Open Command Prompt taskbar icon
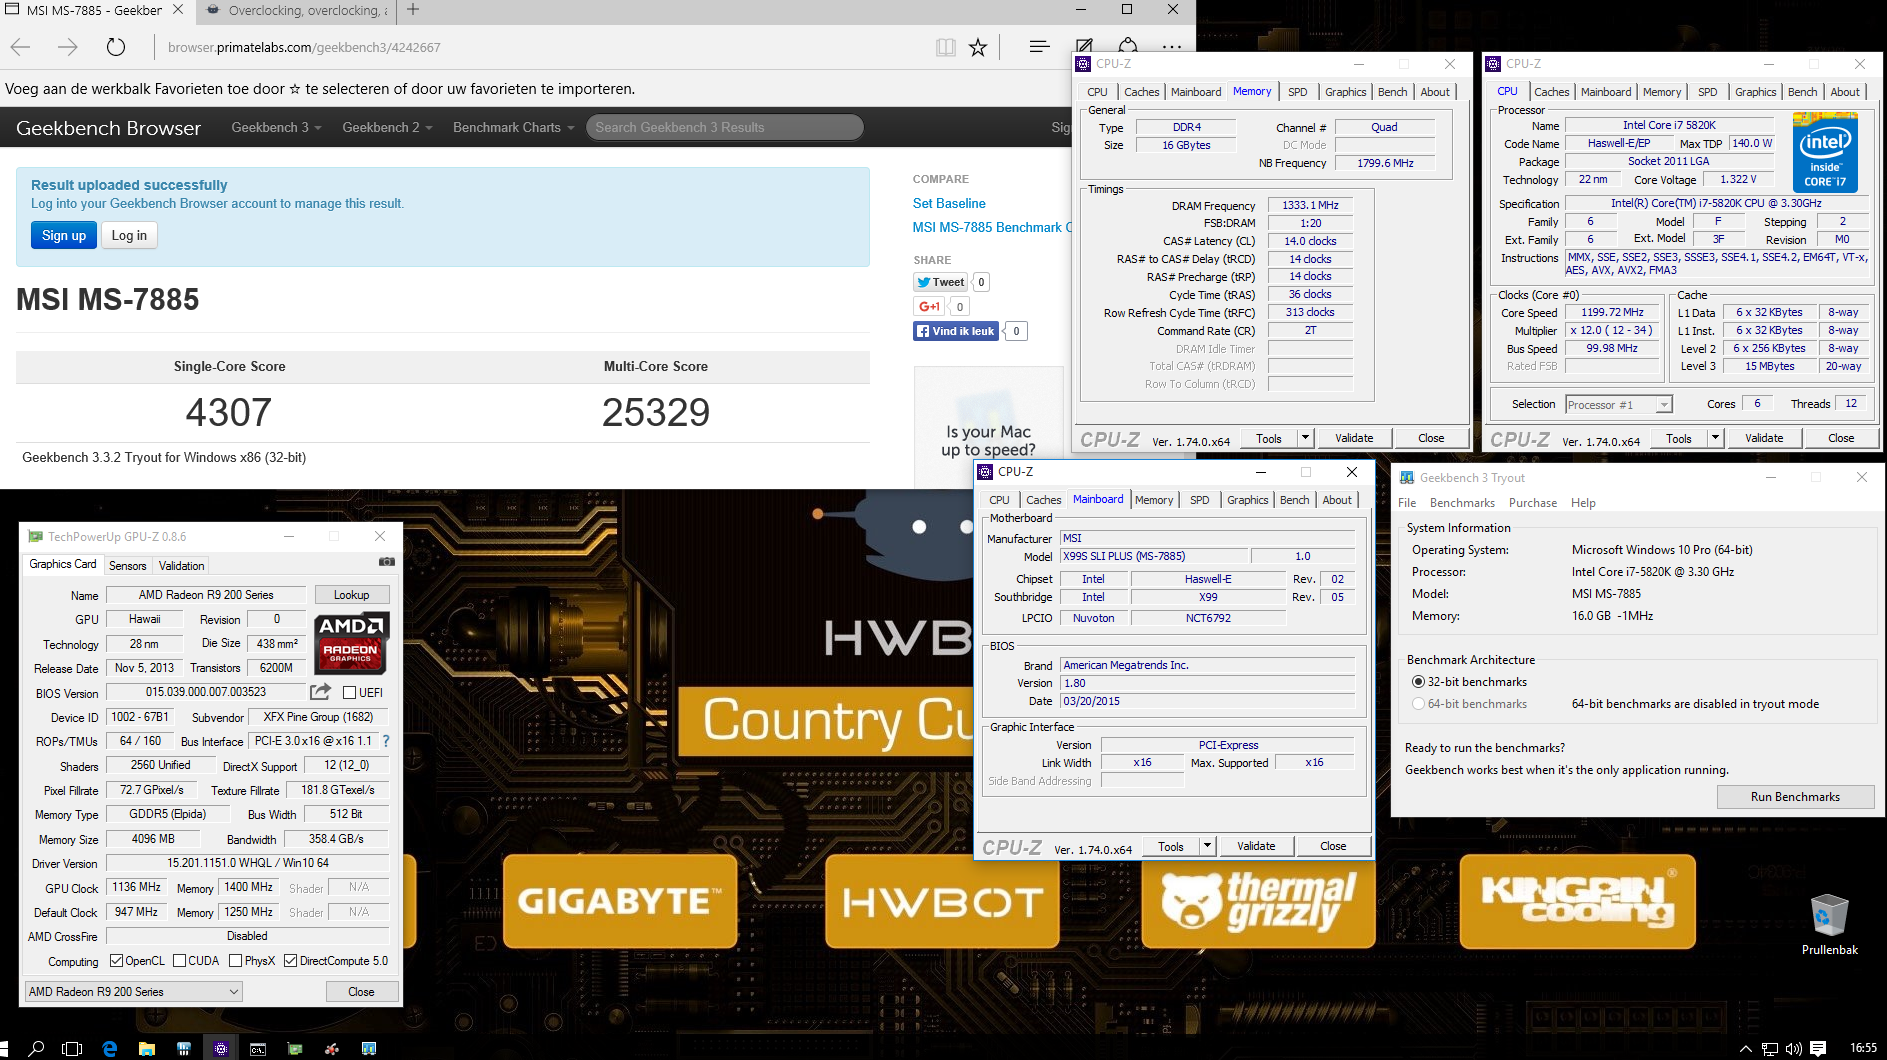Viewport: 1887px width, 1060px height. point(258,1048)
